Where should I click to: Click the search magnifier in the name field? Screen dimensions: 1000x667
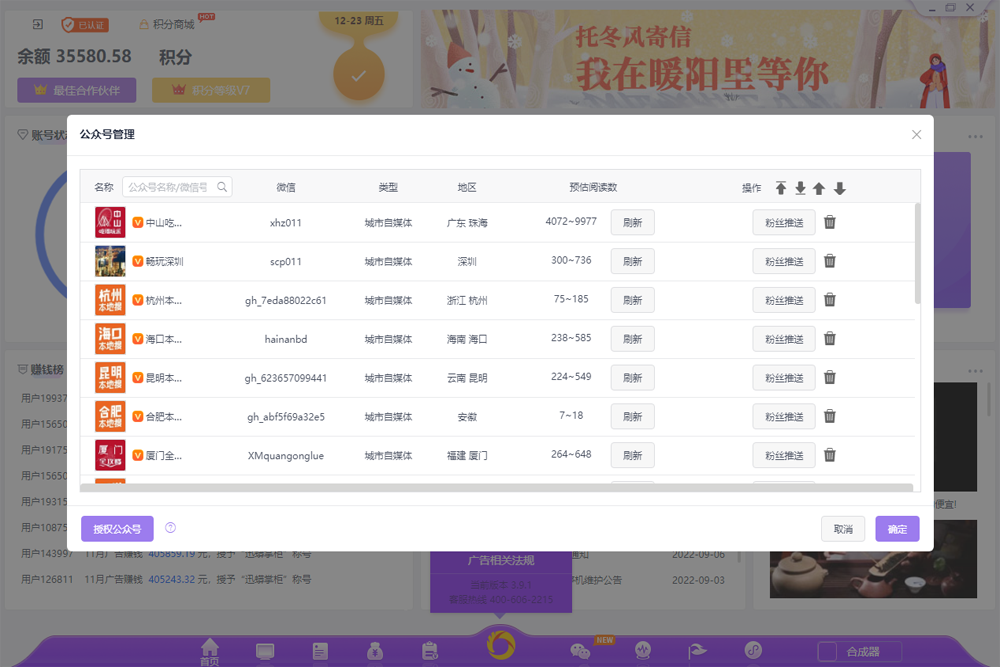[222, 186]
